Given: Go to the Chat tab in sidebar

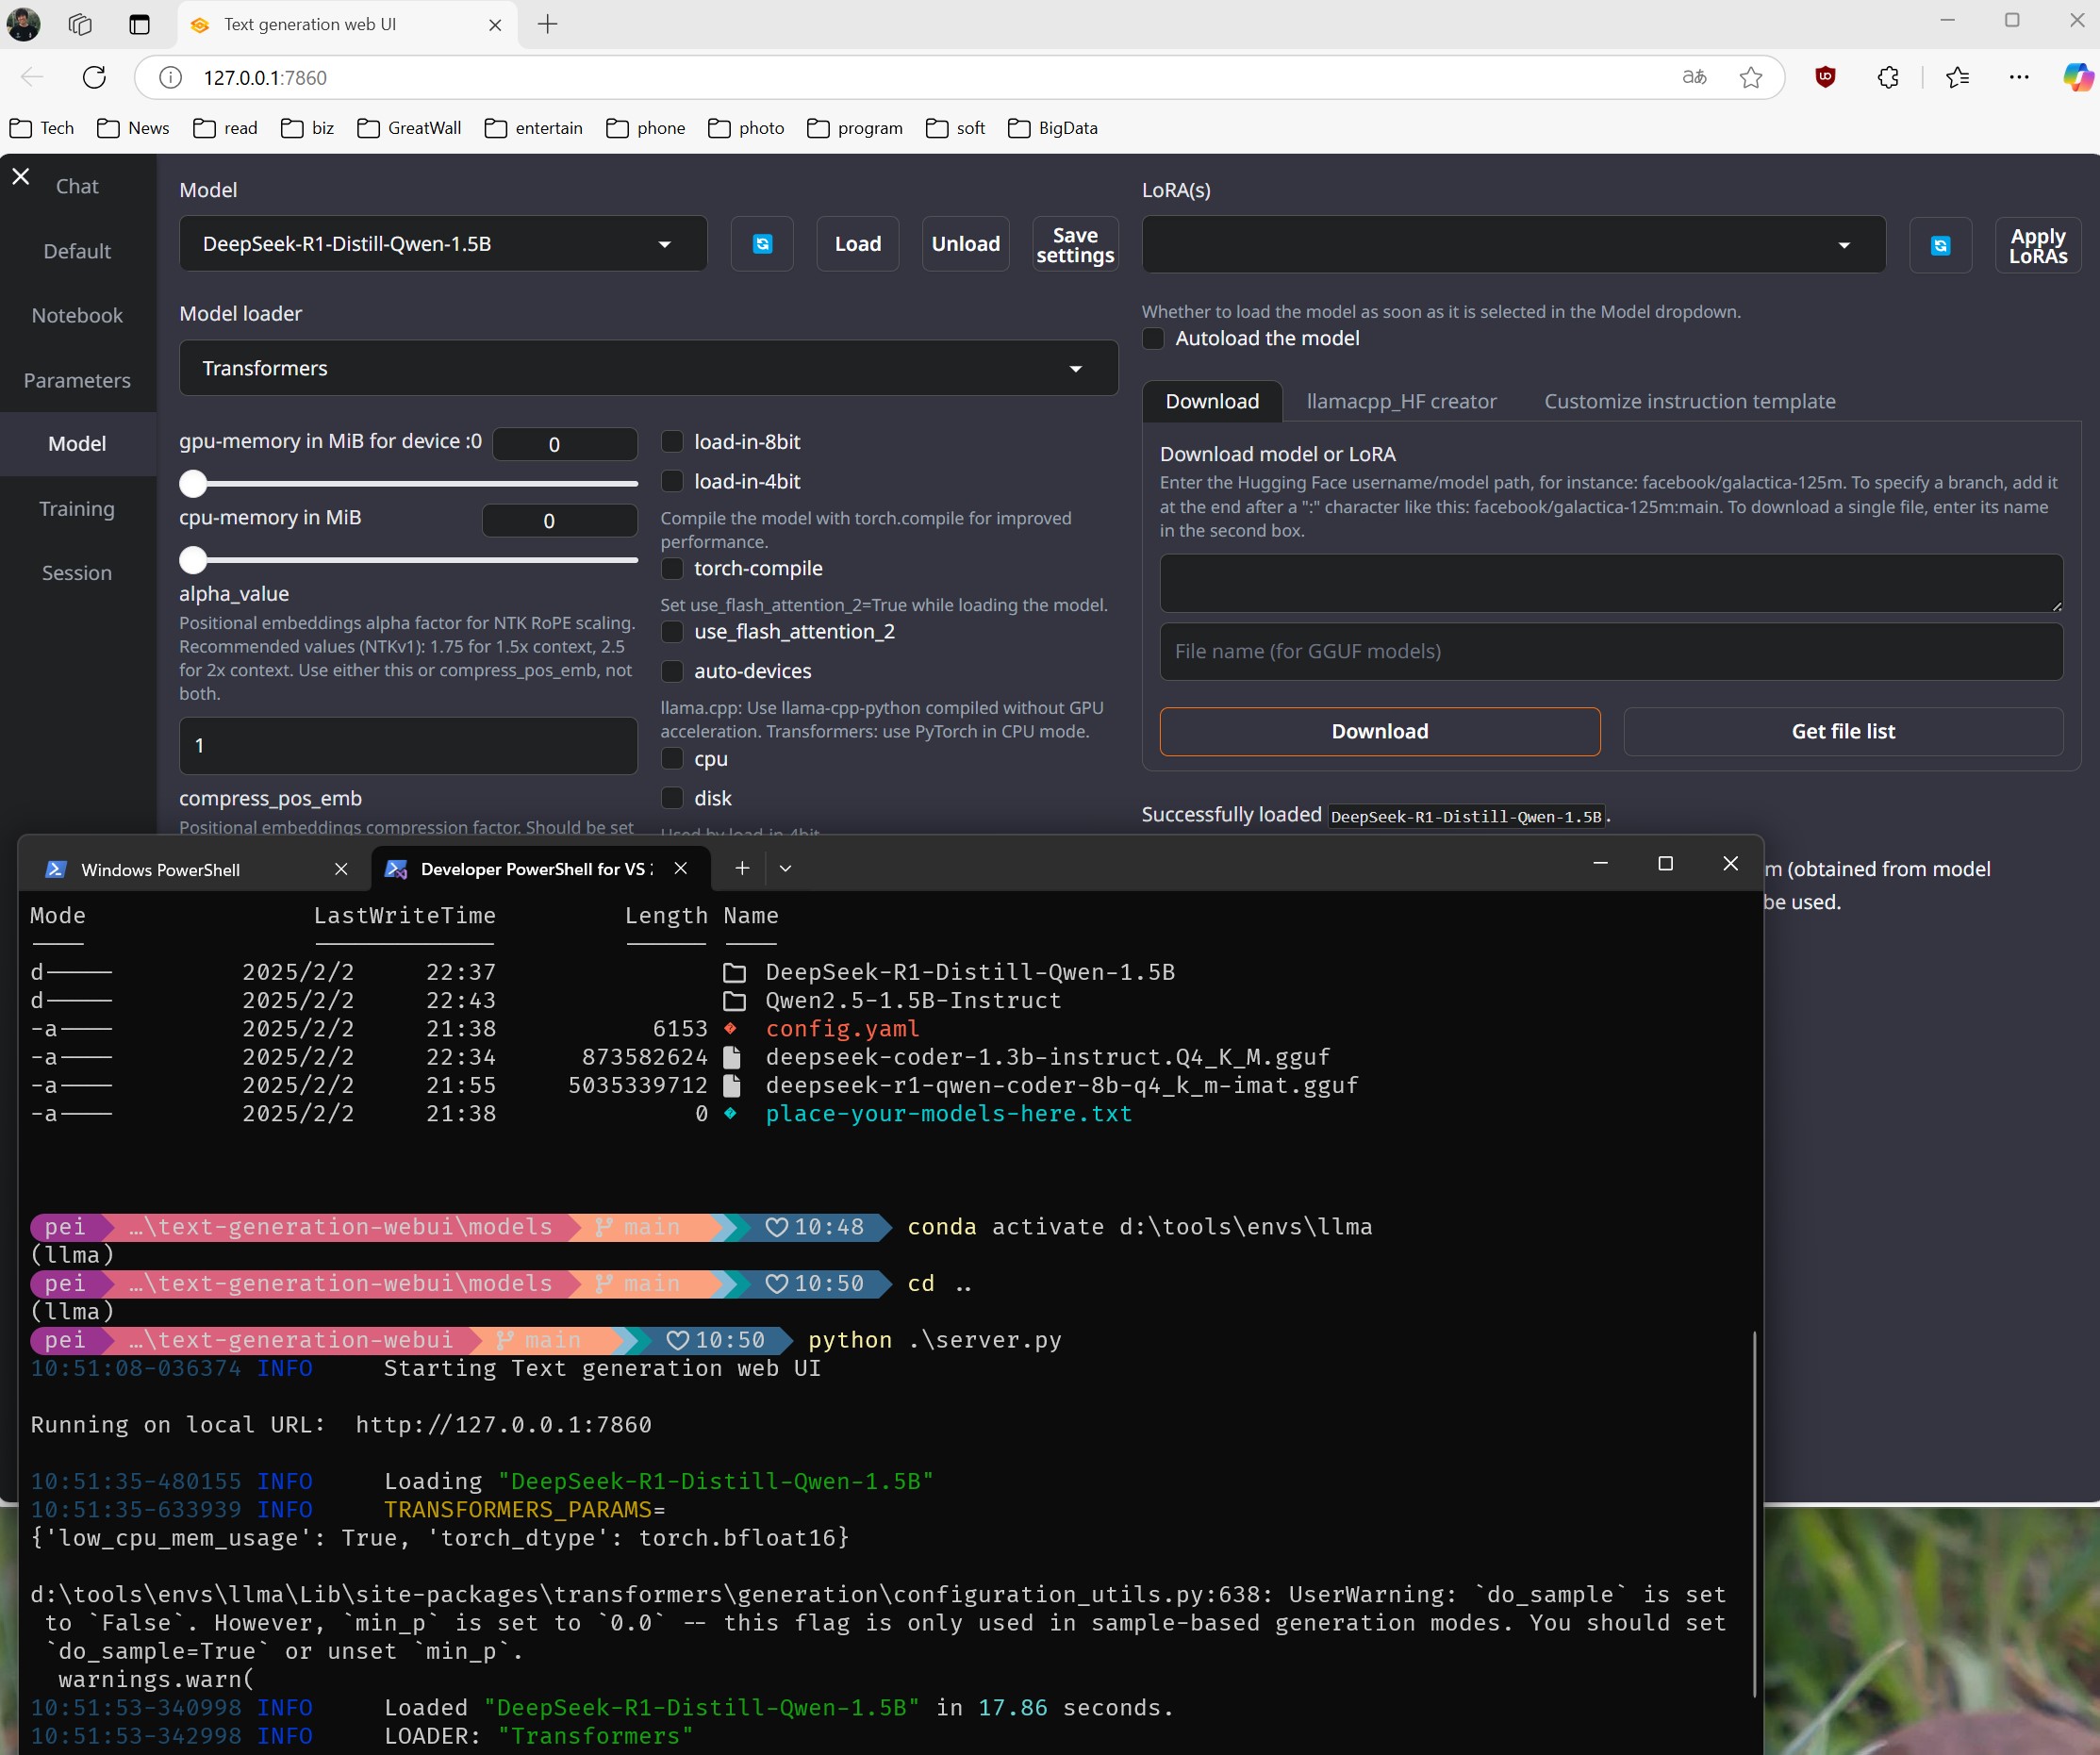Looking at the screenshot, I should 77,186.
